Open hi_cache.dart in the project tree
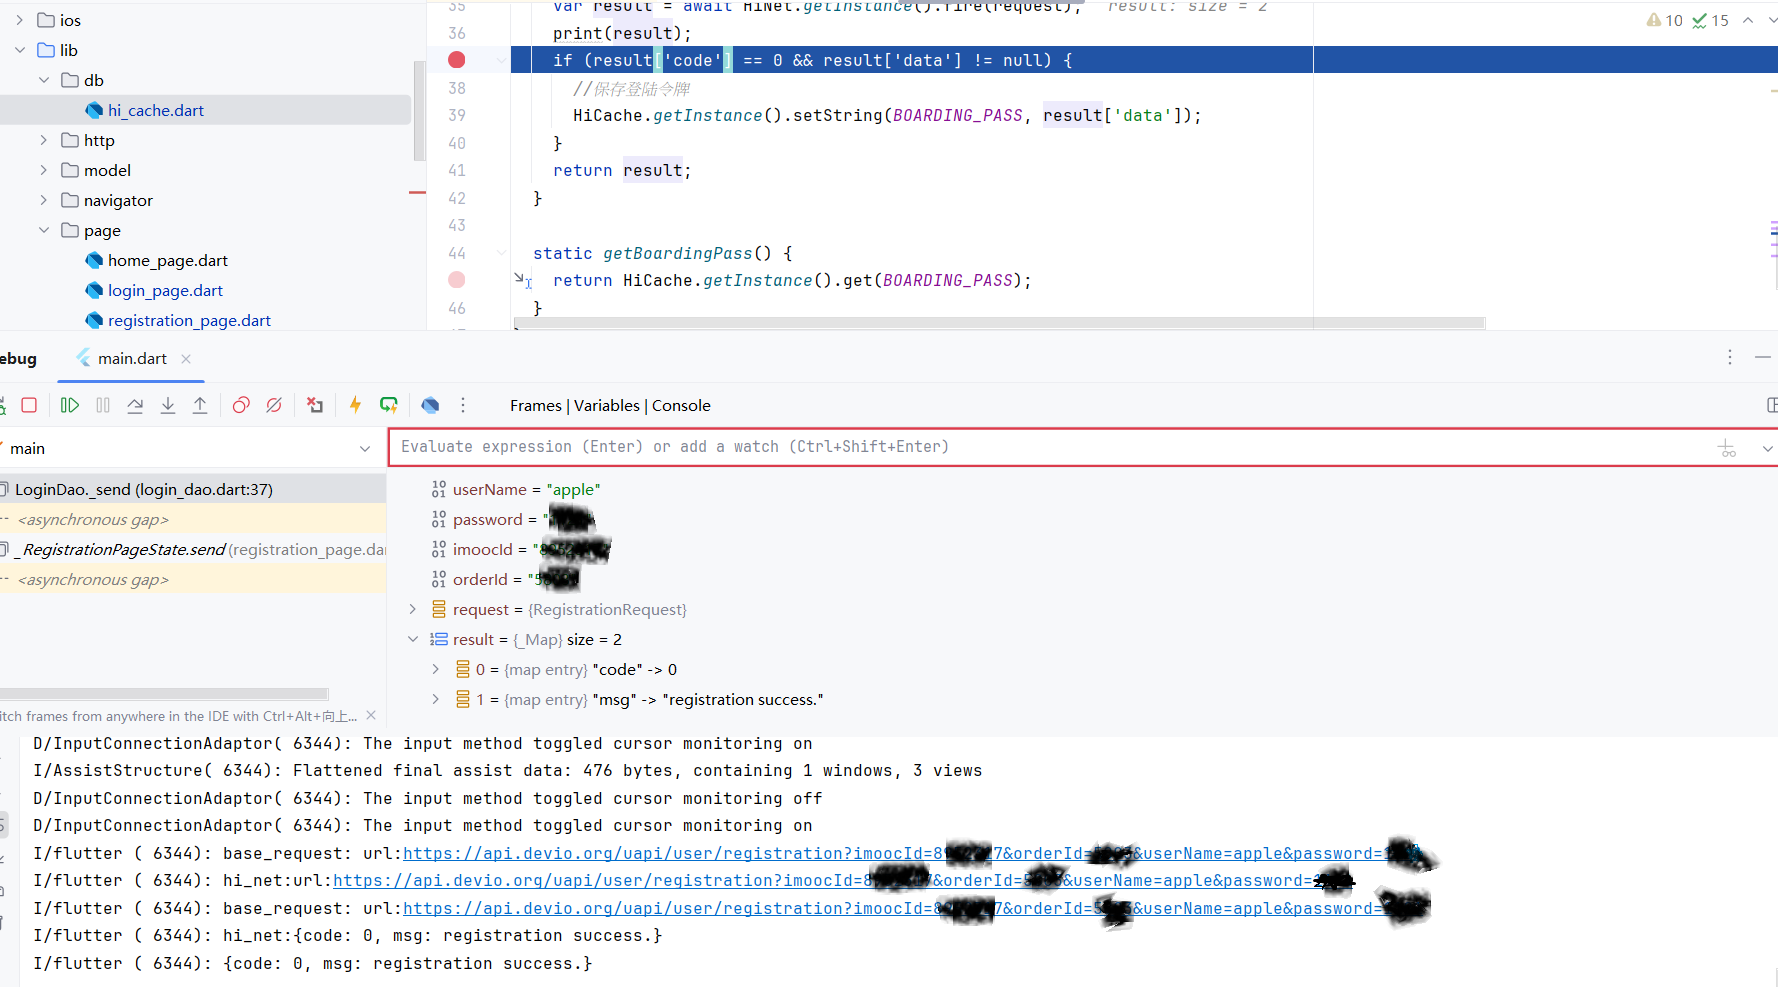 click(x=155, y=110)
